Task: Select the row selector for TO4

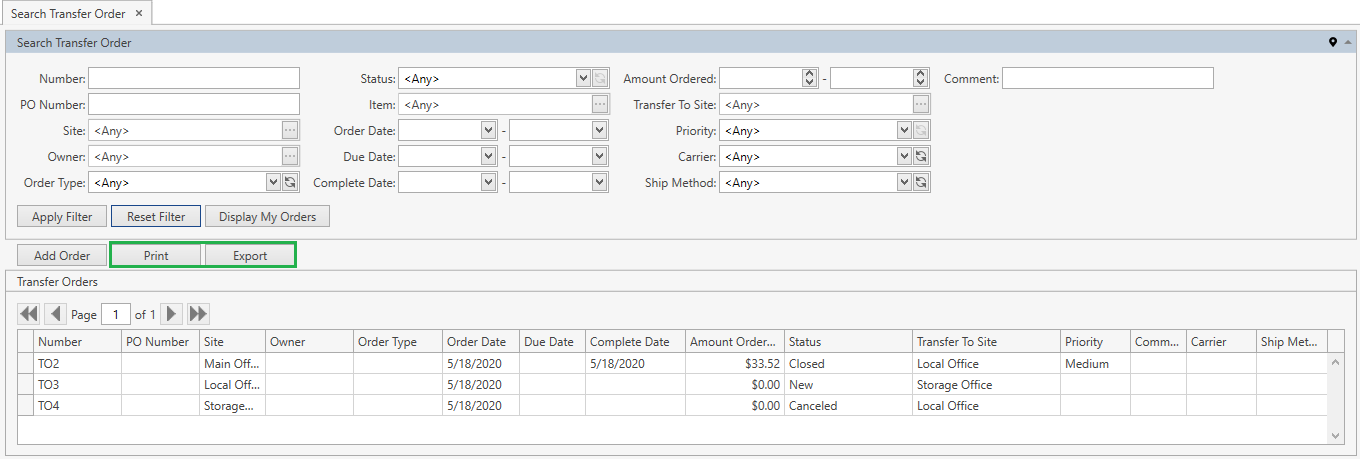Action: coord(27,406)
